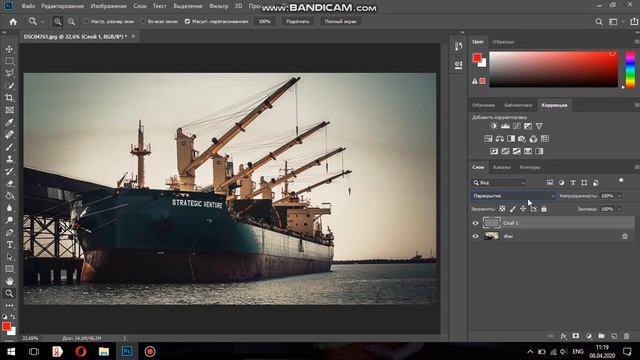
Task: Open the Zoom tool preset picker arrow
Action: (x=42, y=22)
